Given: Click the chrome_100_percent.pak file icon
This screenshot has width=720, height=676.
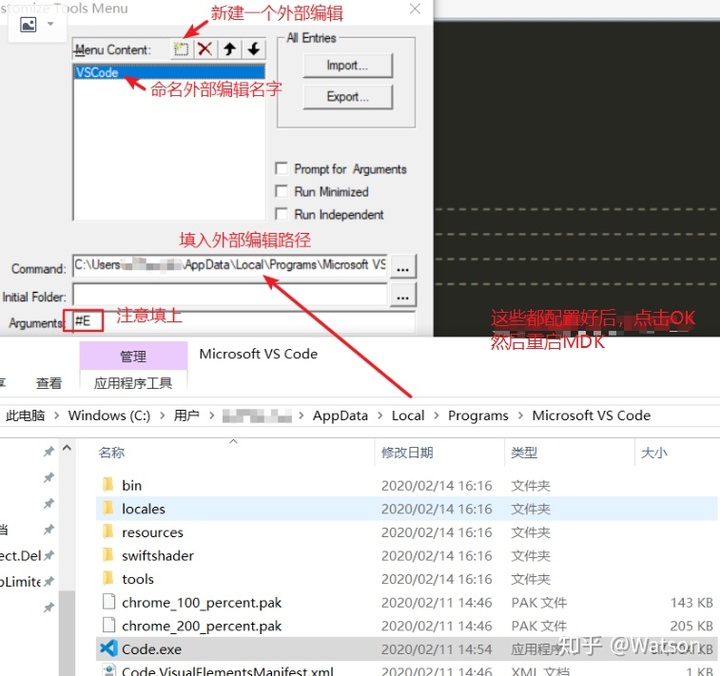Looking at the screenshot, I should pos(109,601).
